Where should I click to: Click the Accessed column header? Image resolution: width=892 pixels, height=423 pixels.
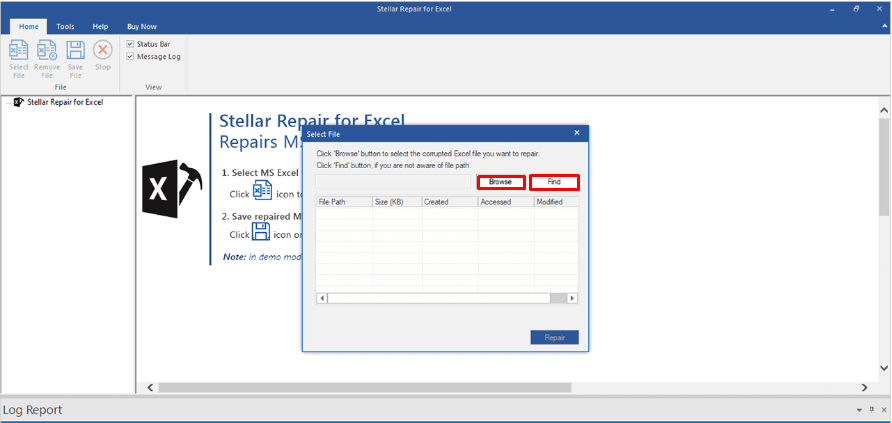[506, 202]
